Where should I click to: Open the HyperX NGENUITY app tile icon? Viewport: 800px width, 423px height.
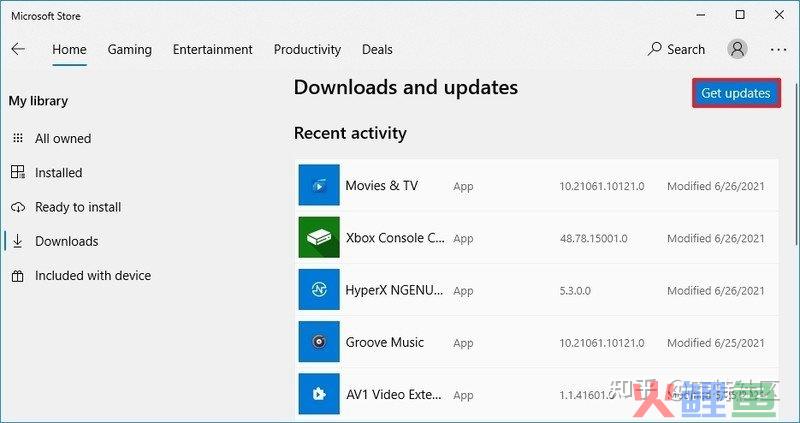(319, 289)
